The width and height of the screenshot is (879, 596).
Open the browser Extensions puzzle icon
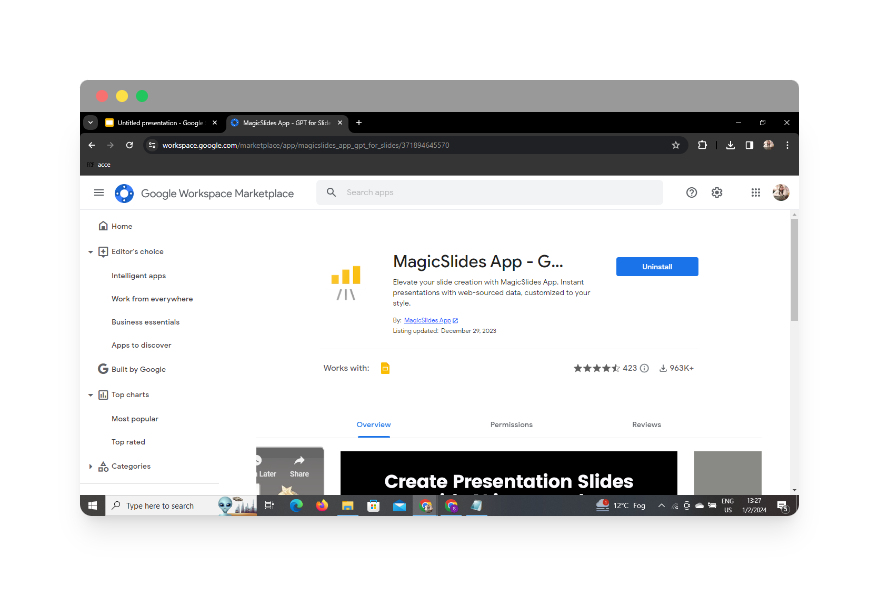[702, 145]
